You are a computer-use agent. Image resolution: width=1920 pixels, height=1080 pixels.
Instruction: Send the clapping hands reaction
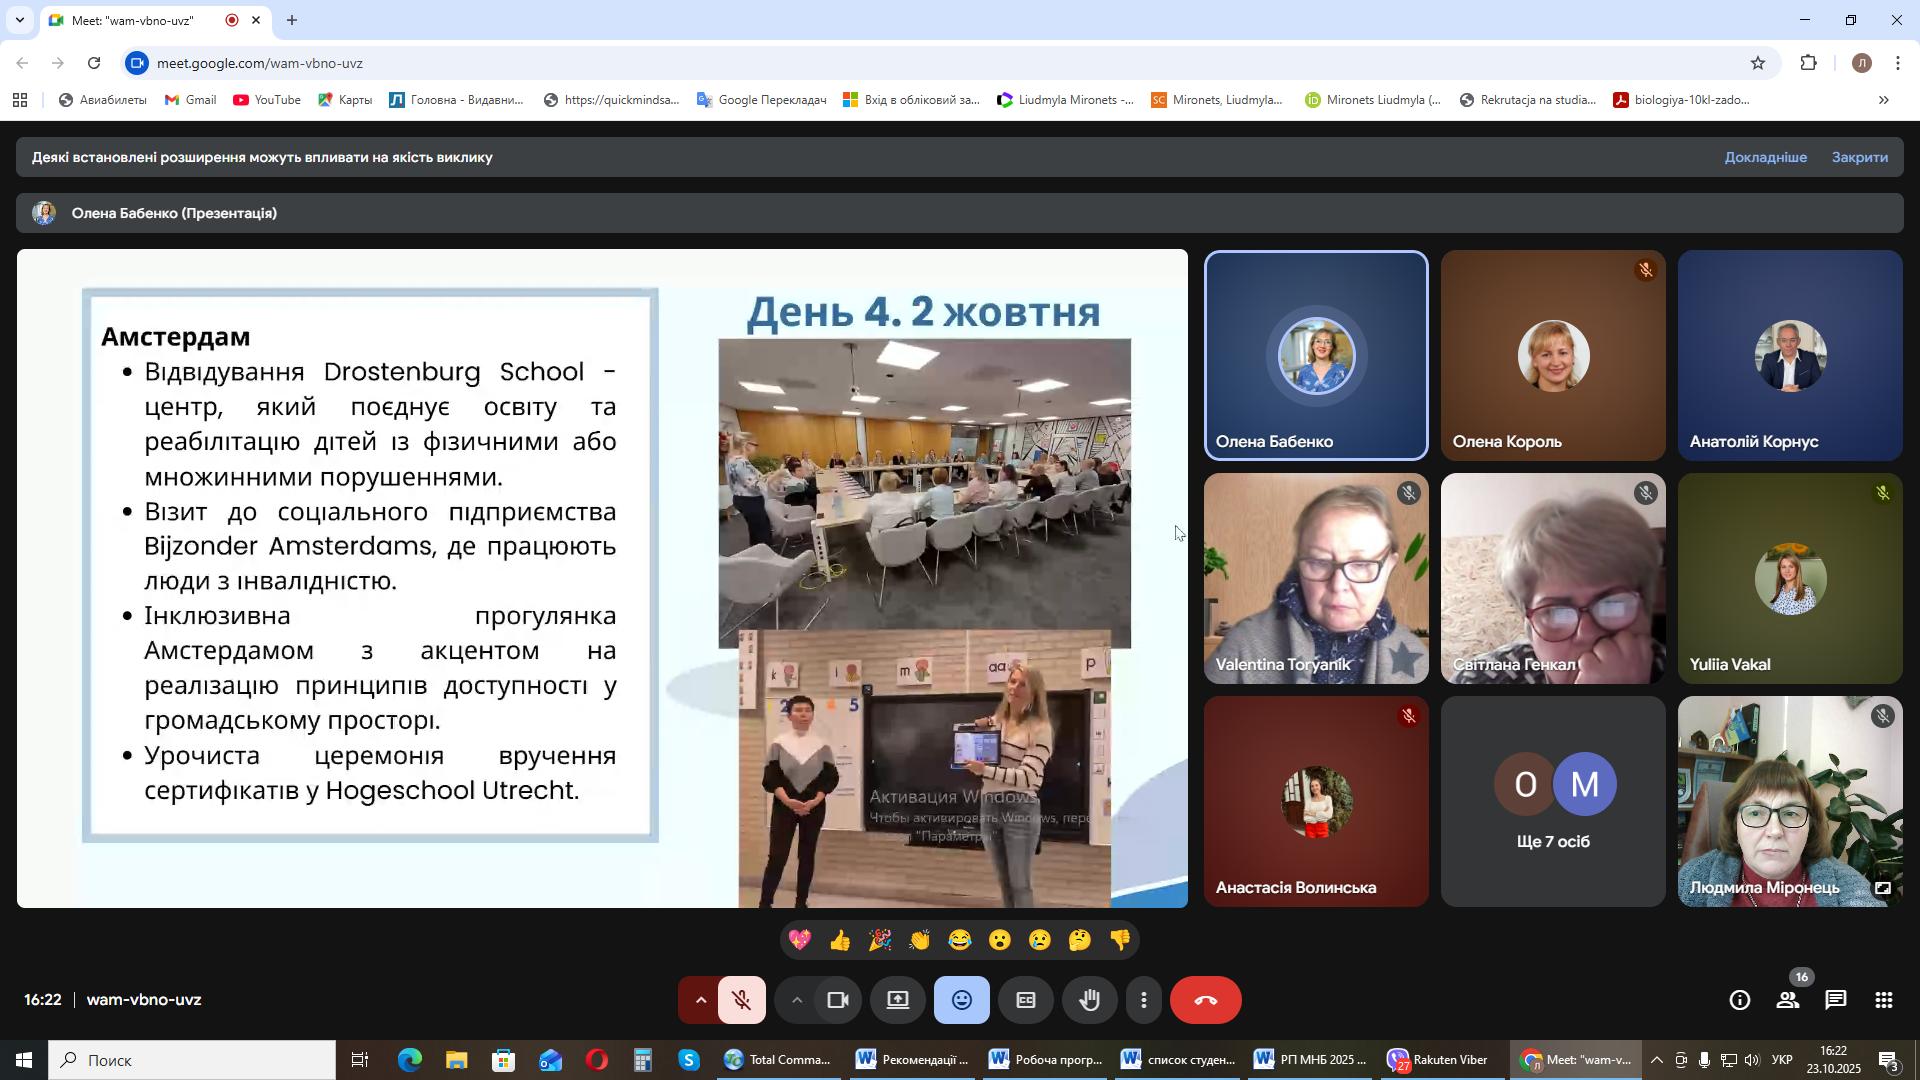pos(919,941)
